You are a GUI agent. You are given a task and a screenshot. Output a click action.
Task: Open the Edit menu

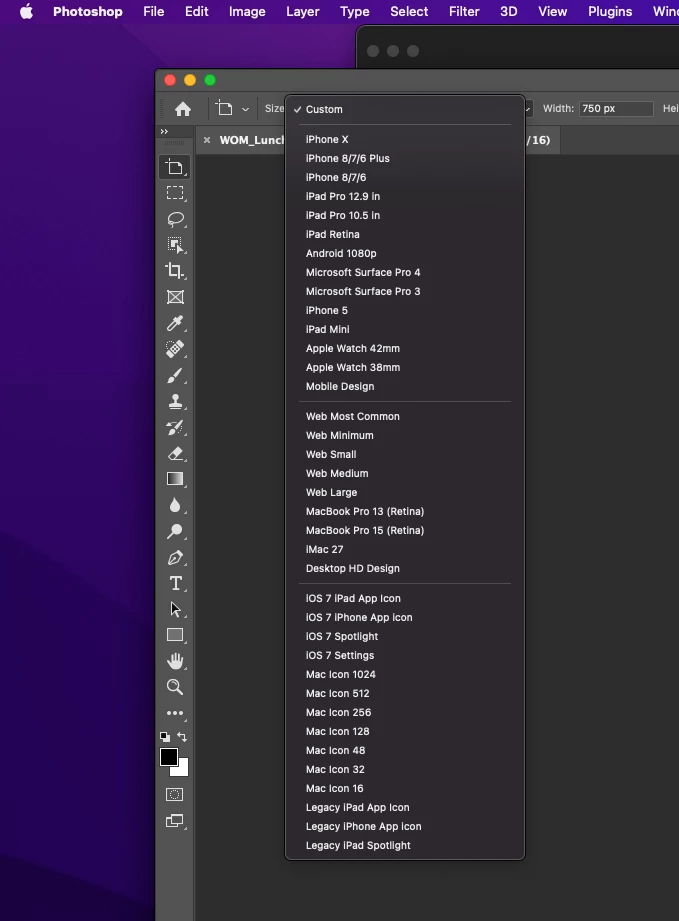tap(196, 12)
